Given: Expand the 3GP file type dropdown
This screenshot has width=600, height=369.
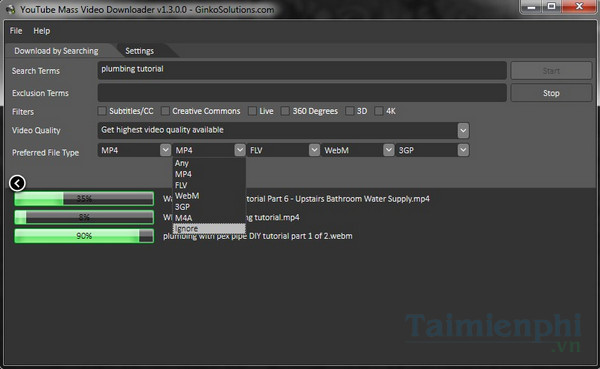Looking at the screenshot, I should coord(463,150).
